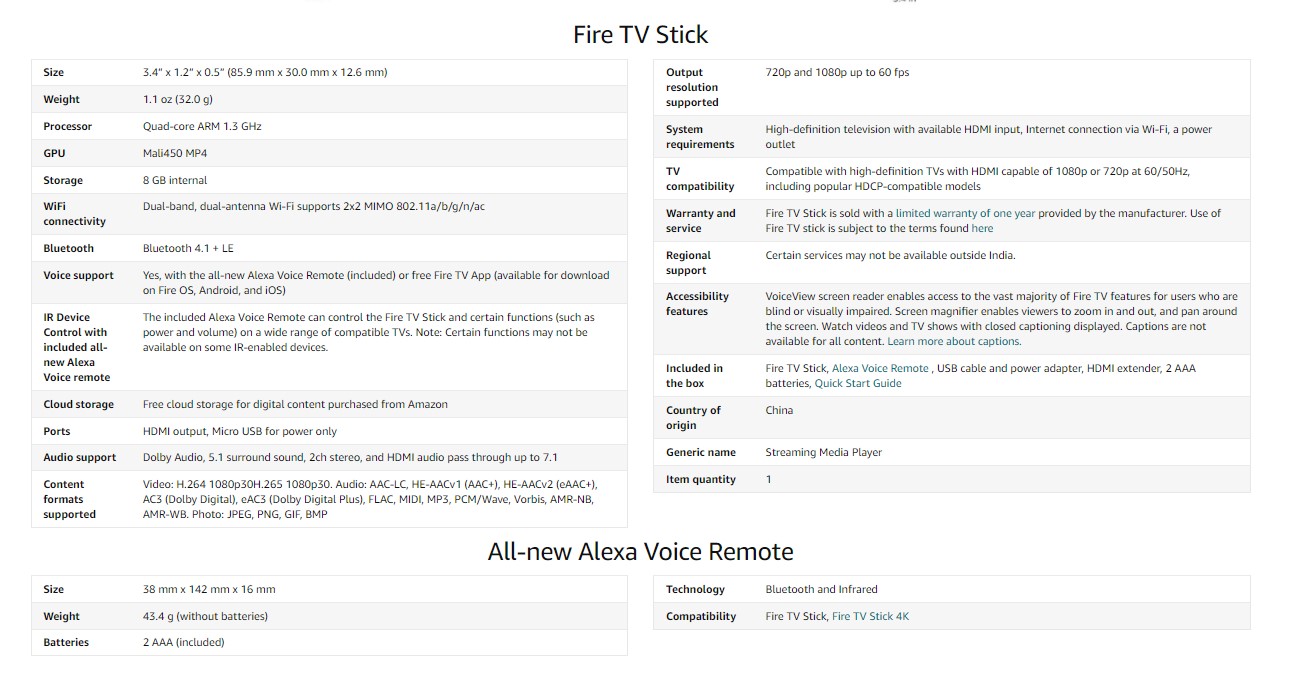Open Learn more about captions link
The image size is (1311, 685).
(x=954, y=341)
